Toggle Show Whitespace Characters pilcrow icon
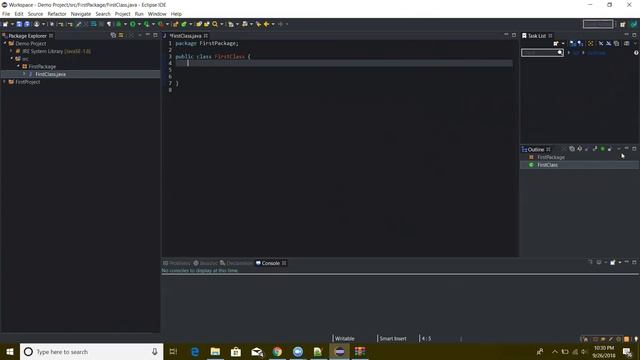Viewport: 640px width, 360px height. [109, 24]
